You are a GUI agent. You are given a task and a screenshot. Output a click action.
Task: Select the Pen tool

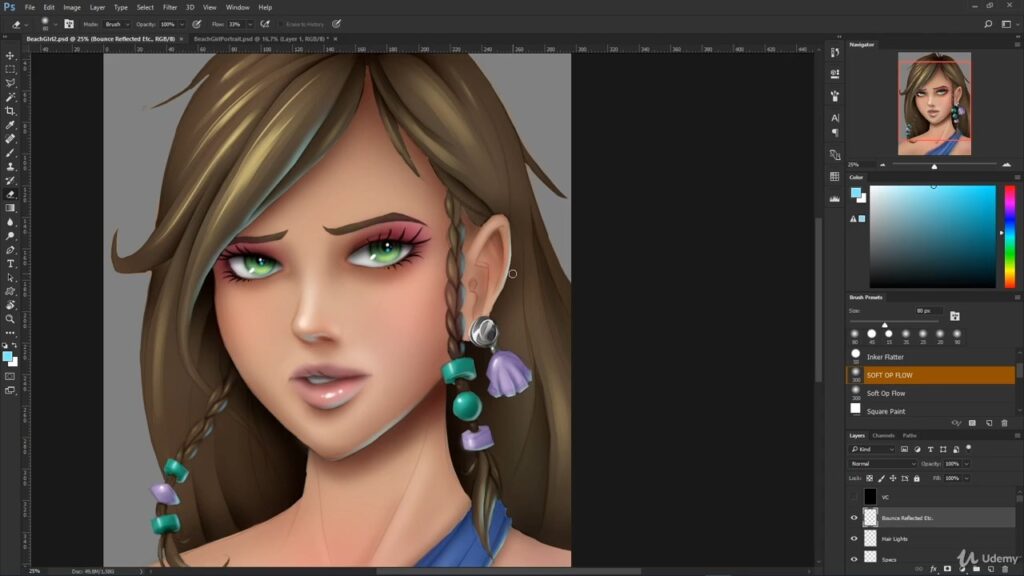[10, 250]
